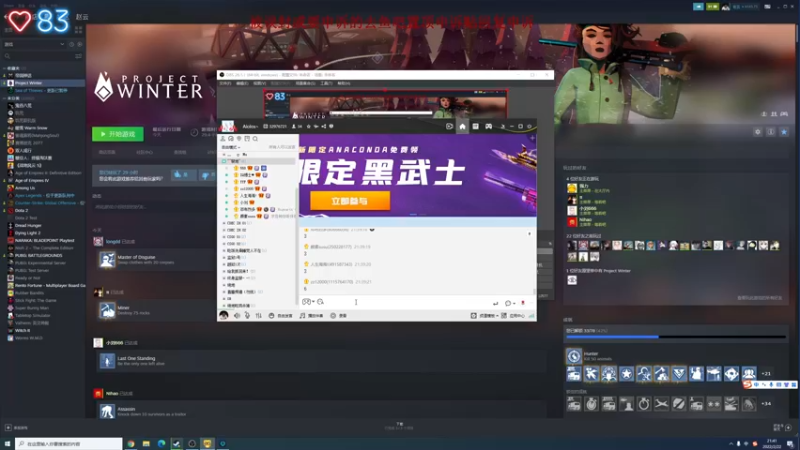Open the Steam library 游戏 filter dropdown
The width and height of the screenshot is (800, 450).
[x=34, y=44]
